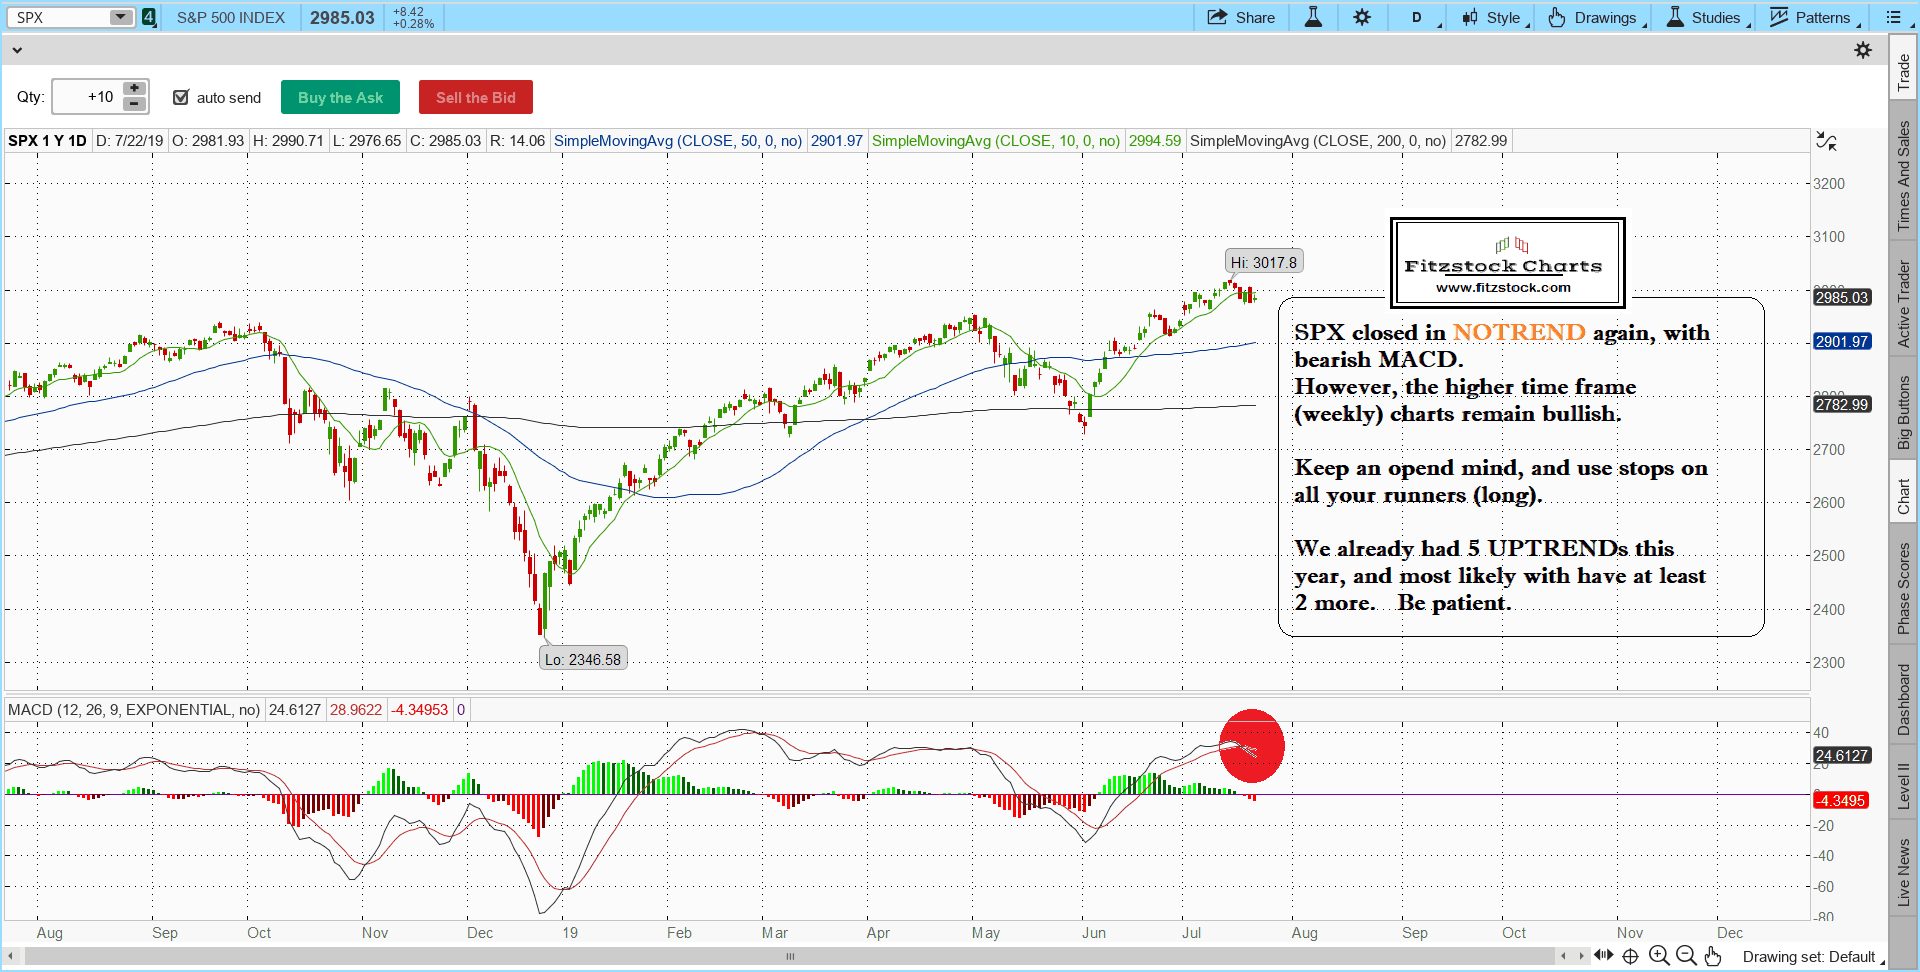Viewport: 1920px width, 972px height.
Task: Open the Studies menu
Action: 1707,17
